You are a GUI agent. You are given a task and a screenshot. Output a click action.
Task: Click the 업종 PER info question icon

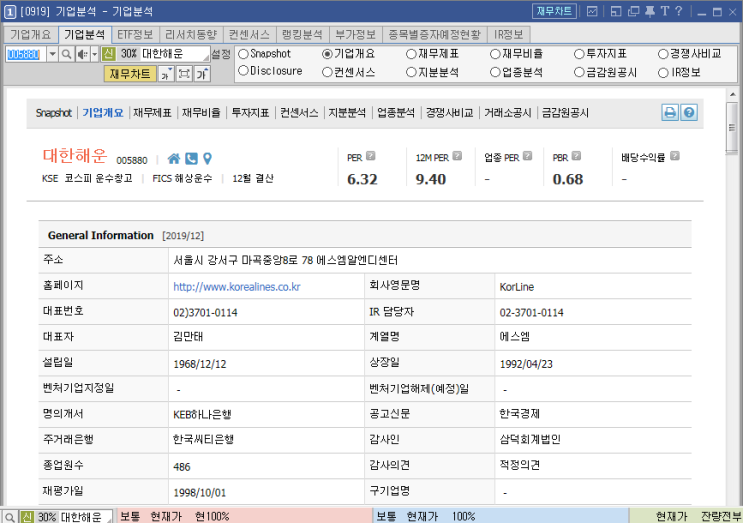click(x=527, y=156)
